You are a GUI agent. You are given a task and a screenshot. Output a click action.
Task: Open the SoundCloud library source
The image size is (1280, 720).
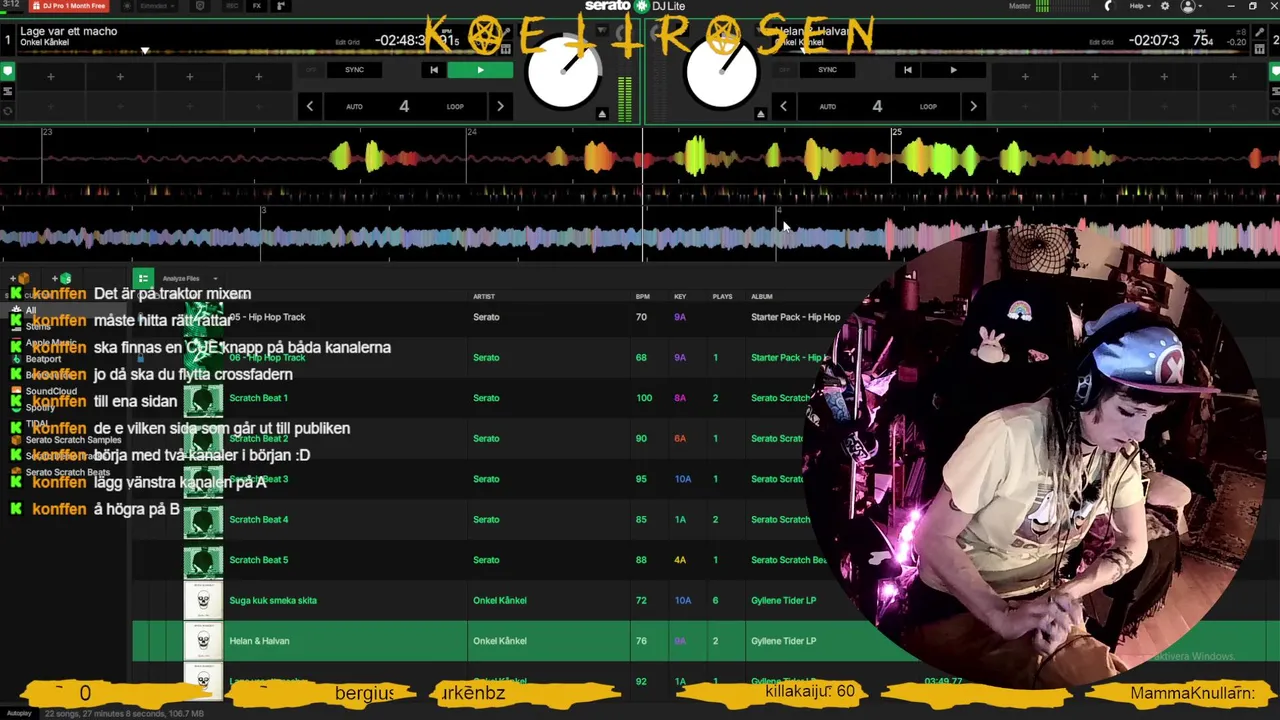51,391
